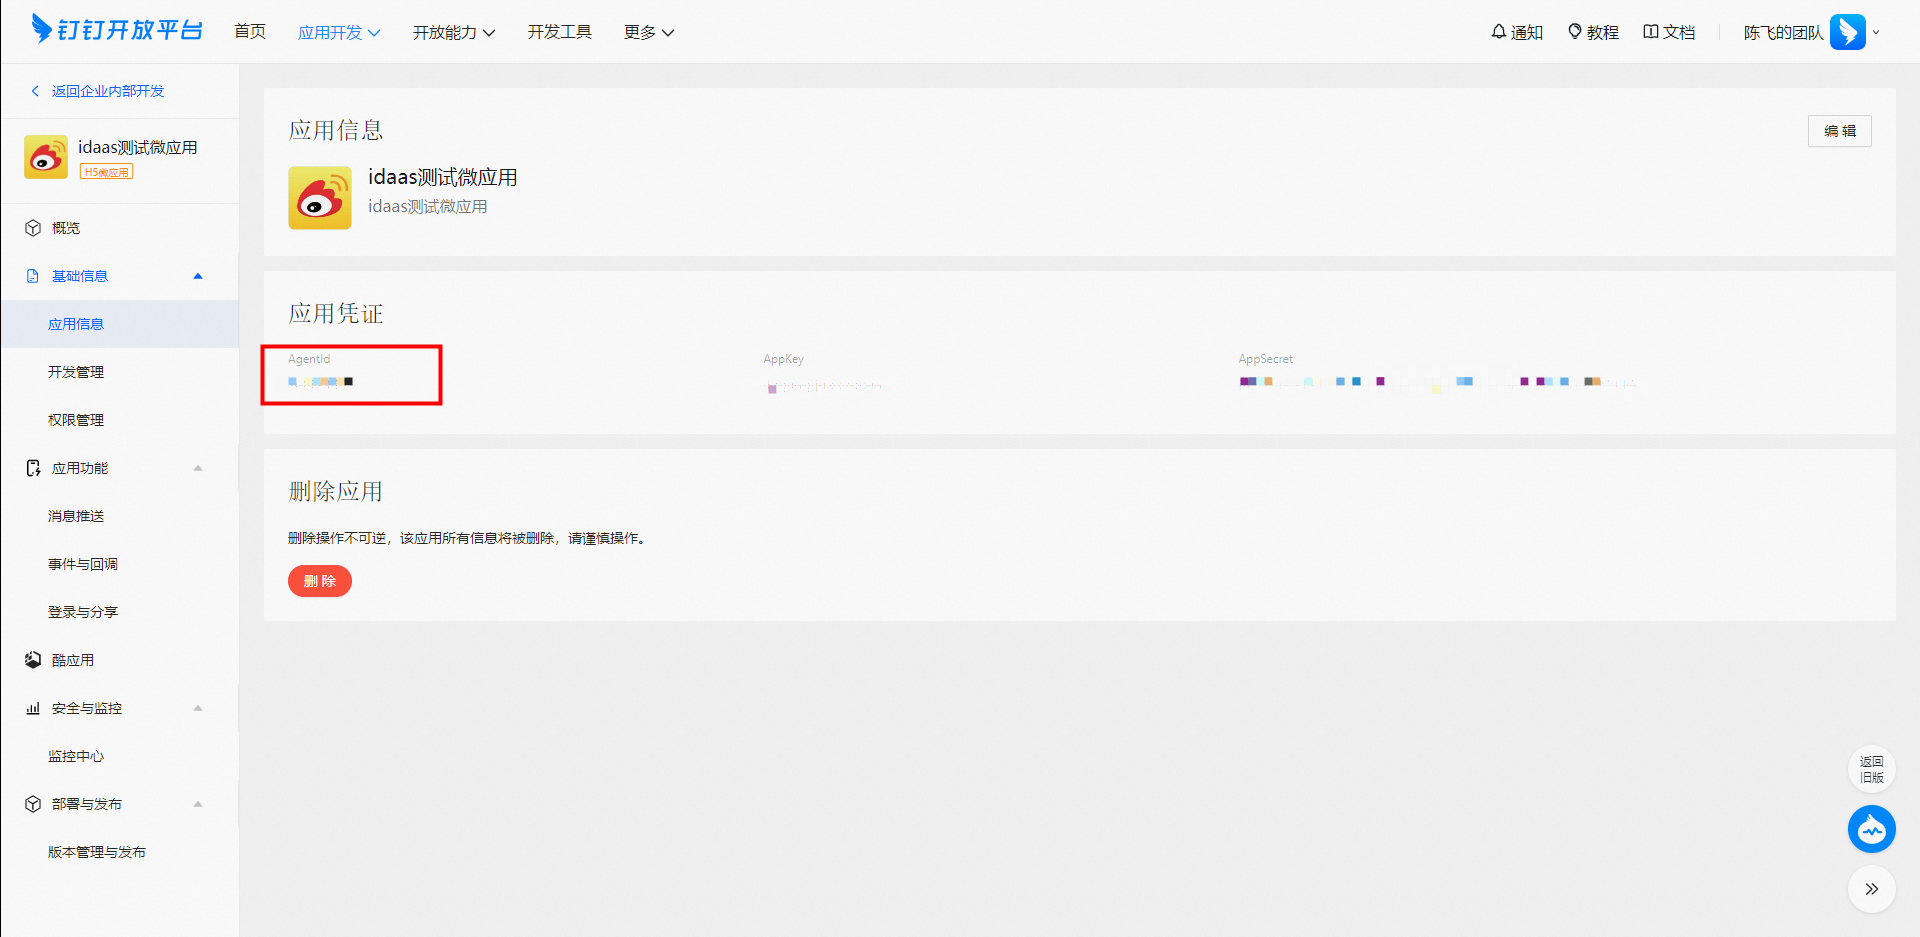Screen dimensions: 1920x937
Task: Click the double-chevron expand button at bottom right
Action: (x=1871, y=889)
